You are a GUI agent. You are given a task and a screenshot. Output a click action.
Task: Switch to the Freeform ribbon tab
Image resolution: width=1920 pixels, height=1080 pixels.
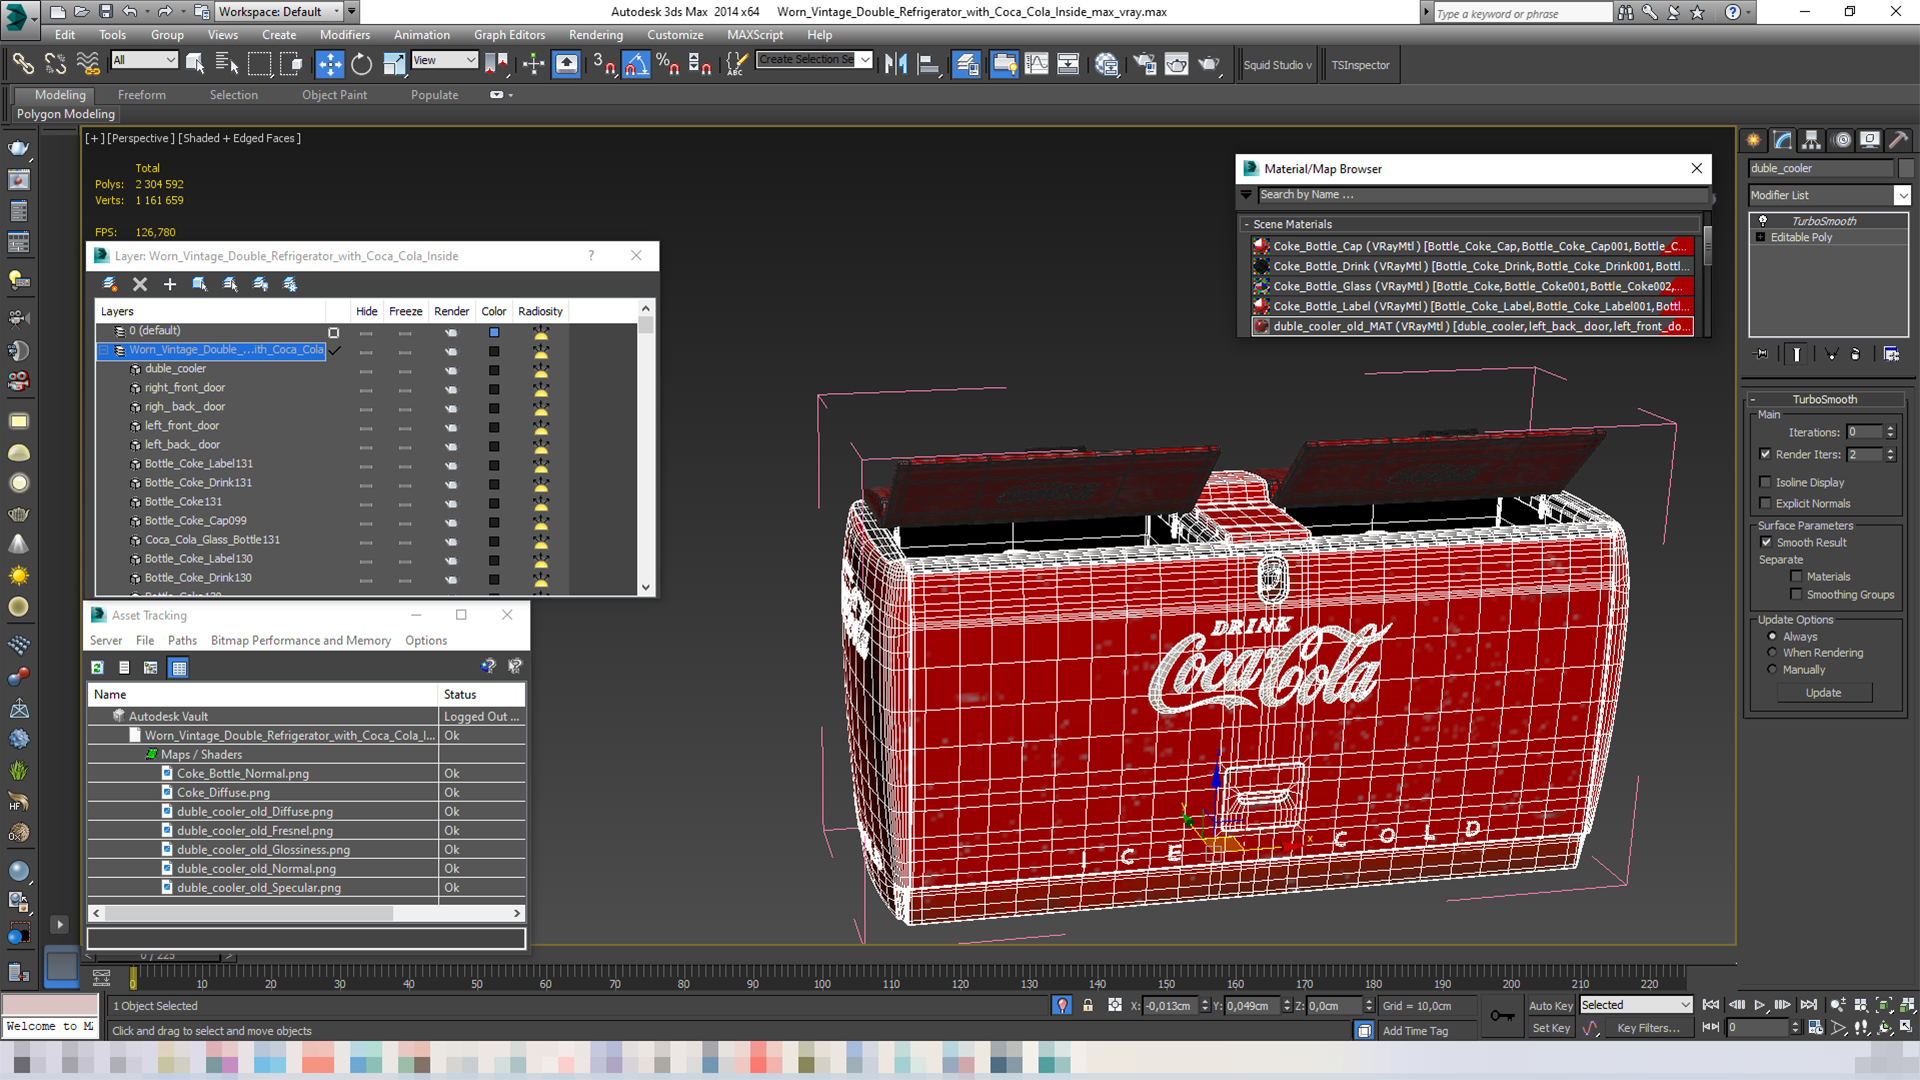point(142,95)
